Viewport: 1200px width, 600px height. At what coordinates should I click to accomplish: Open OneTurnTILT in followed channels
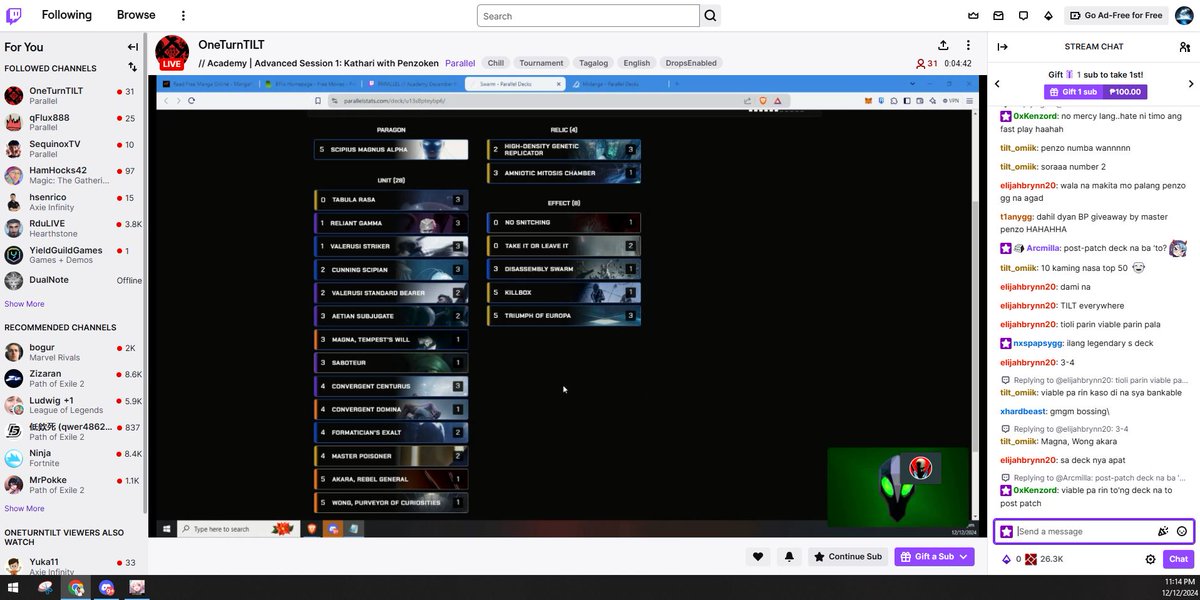71,95
